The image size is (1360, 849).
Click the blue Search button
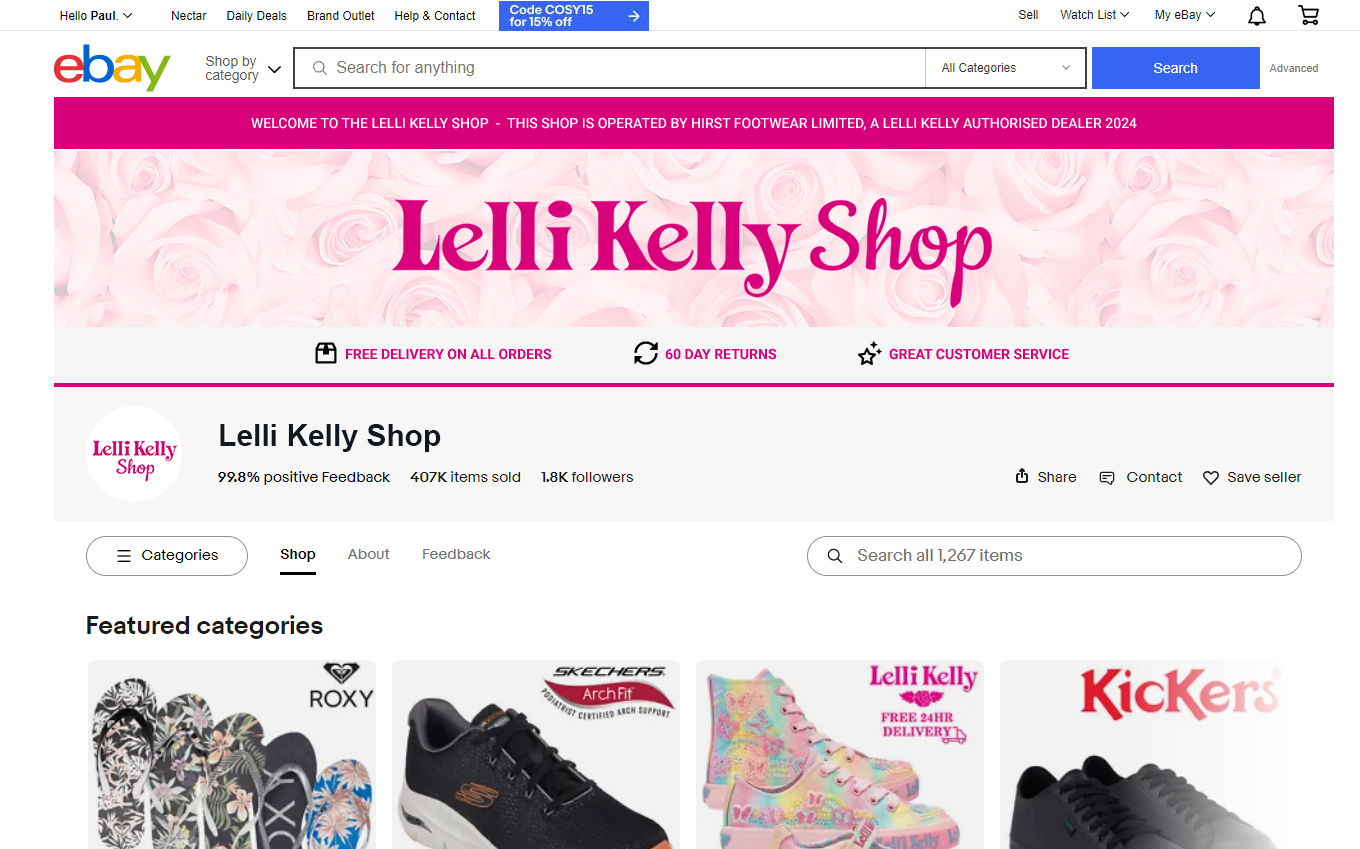[1175, 68]
